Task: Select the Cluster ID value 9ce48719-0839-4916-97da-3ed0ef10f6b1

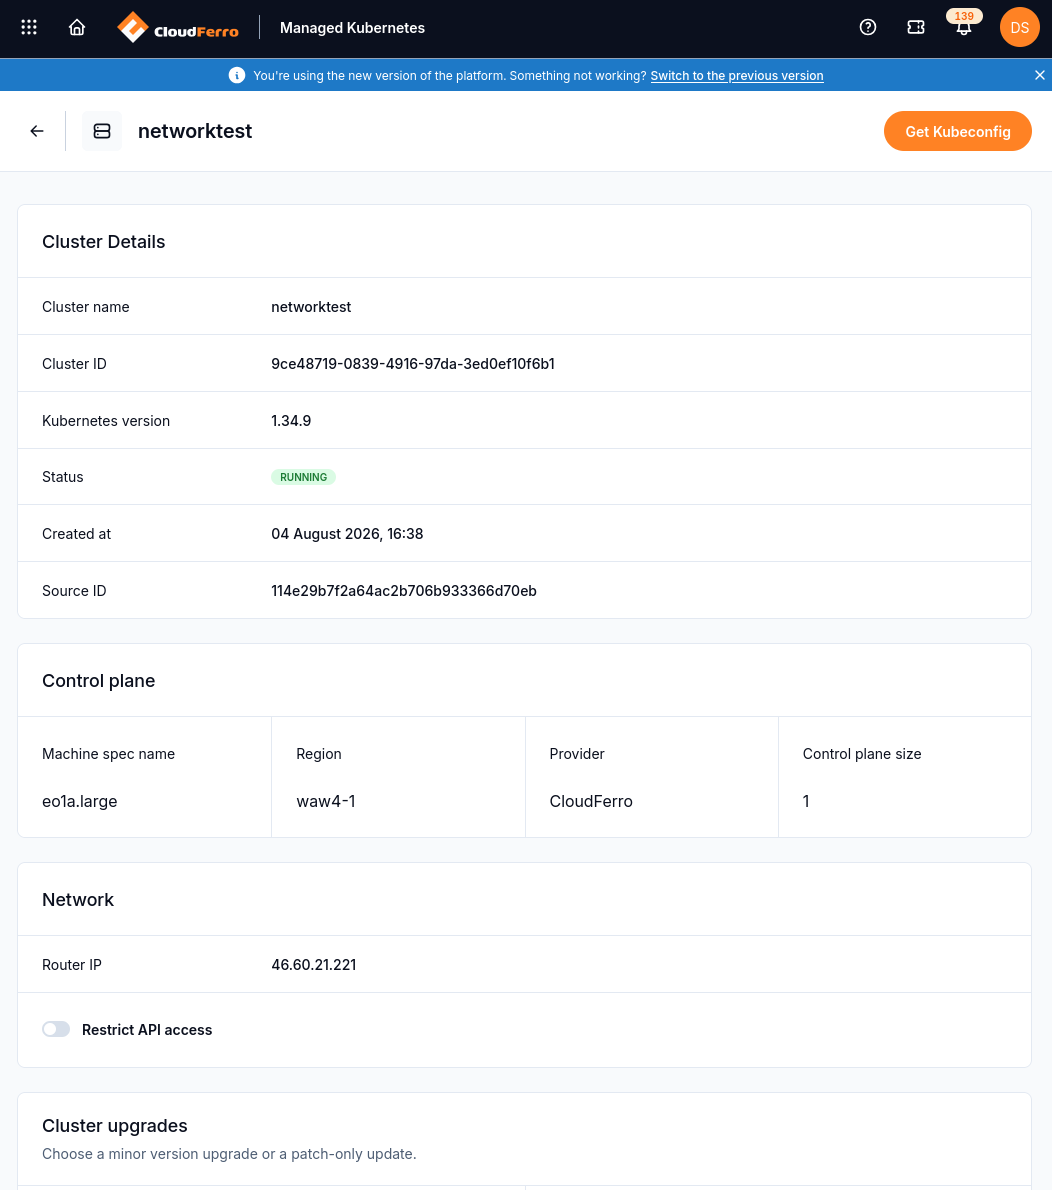Action: tap(413, 364)
